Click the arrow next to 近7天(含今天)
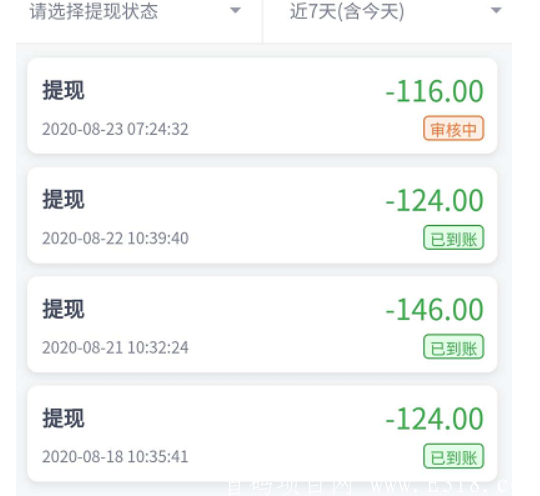 point(496,11)
